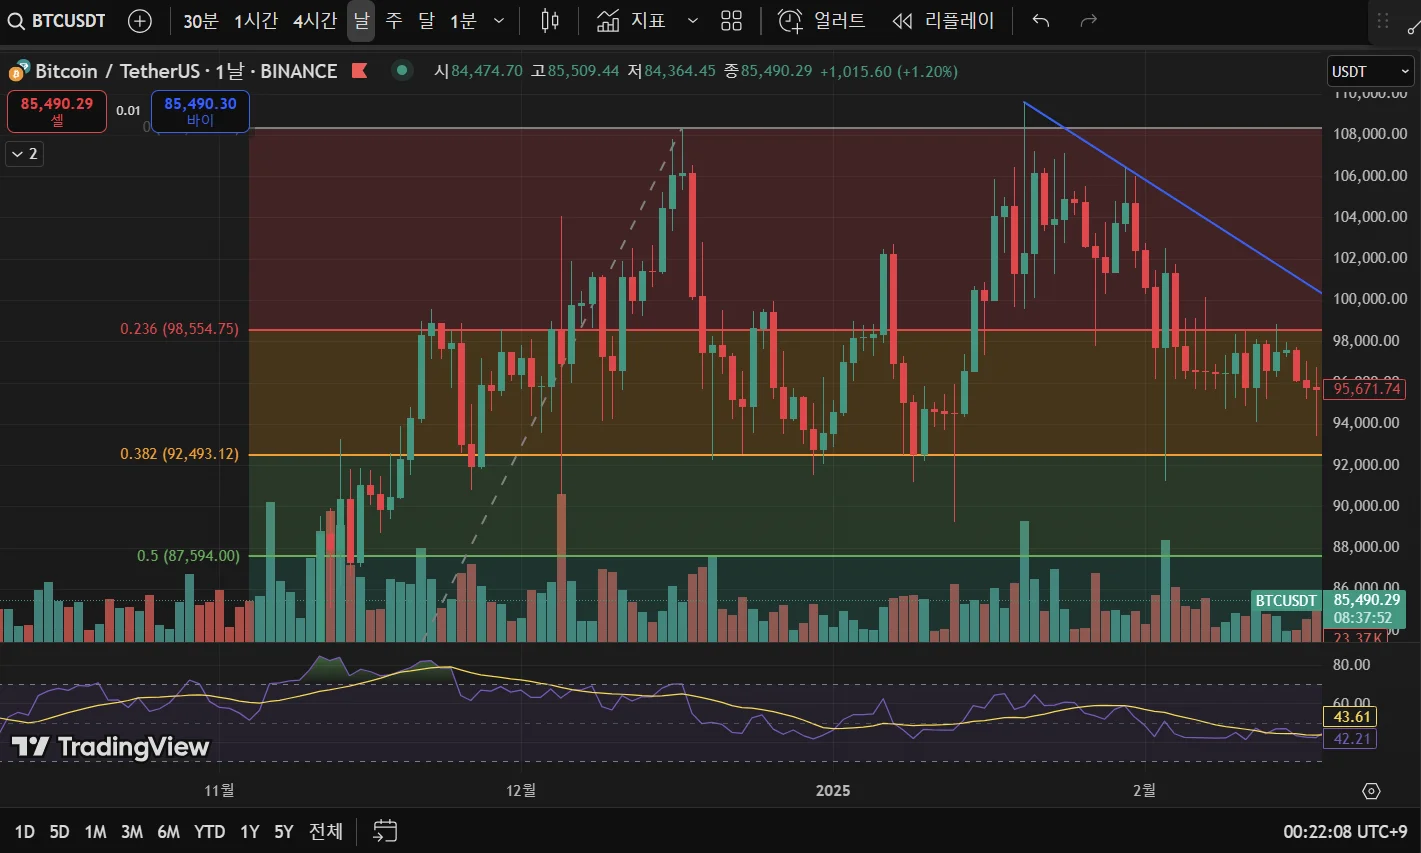Screen dimensions: 1421x853
Task: Select the 주 weekly interval
Action: click(394, 21)
